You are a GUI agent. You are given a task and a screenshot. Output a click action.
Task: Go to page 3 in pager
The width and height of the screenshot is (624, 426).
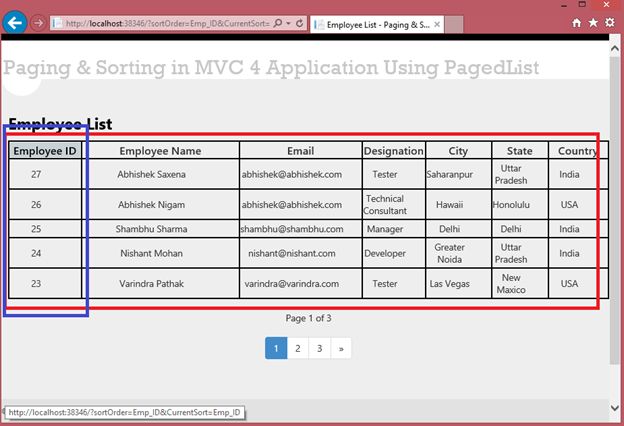[x=319, y=348]
